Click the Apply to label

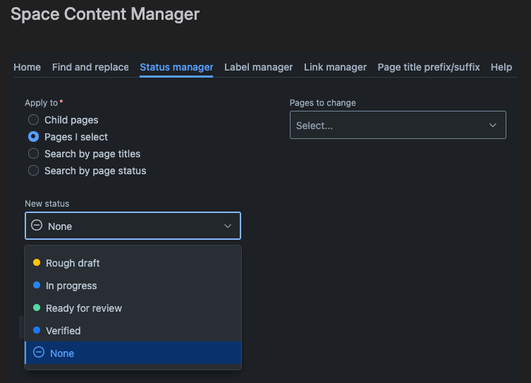point(41,103)
